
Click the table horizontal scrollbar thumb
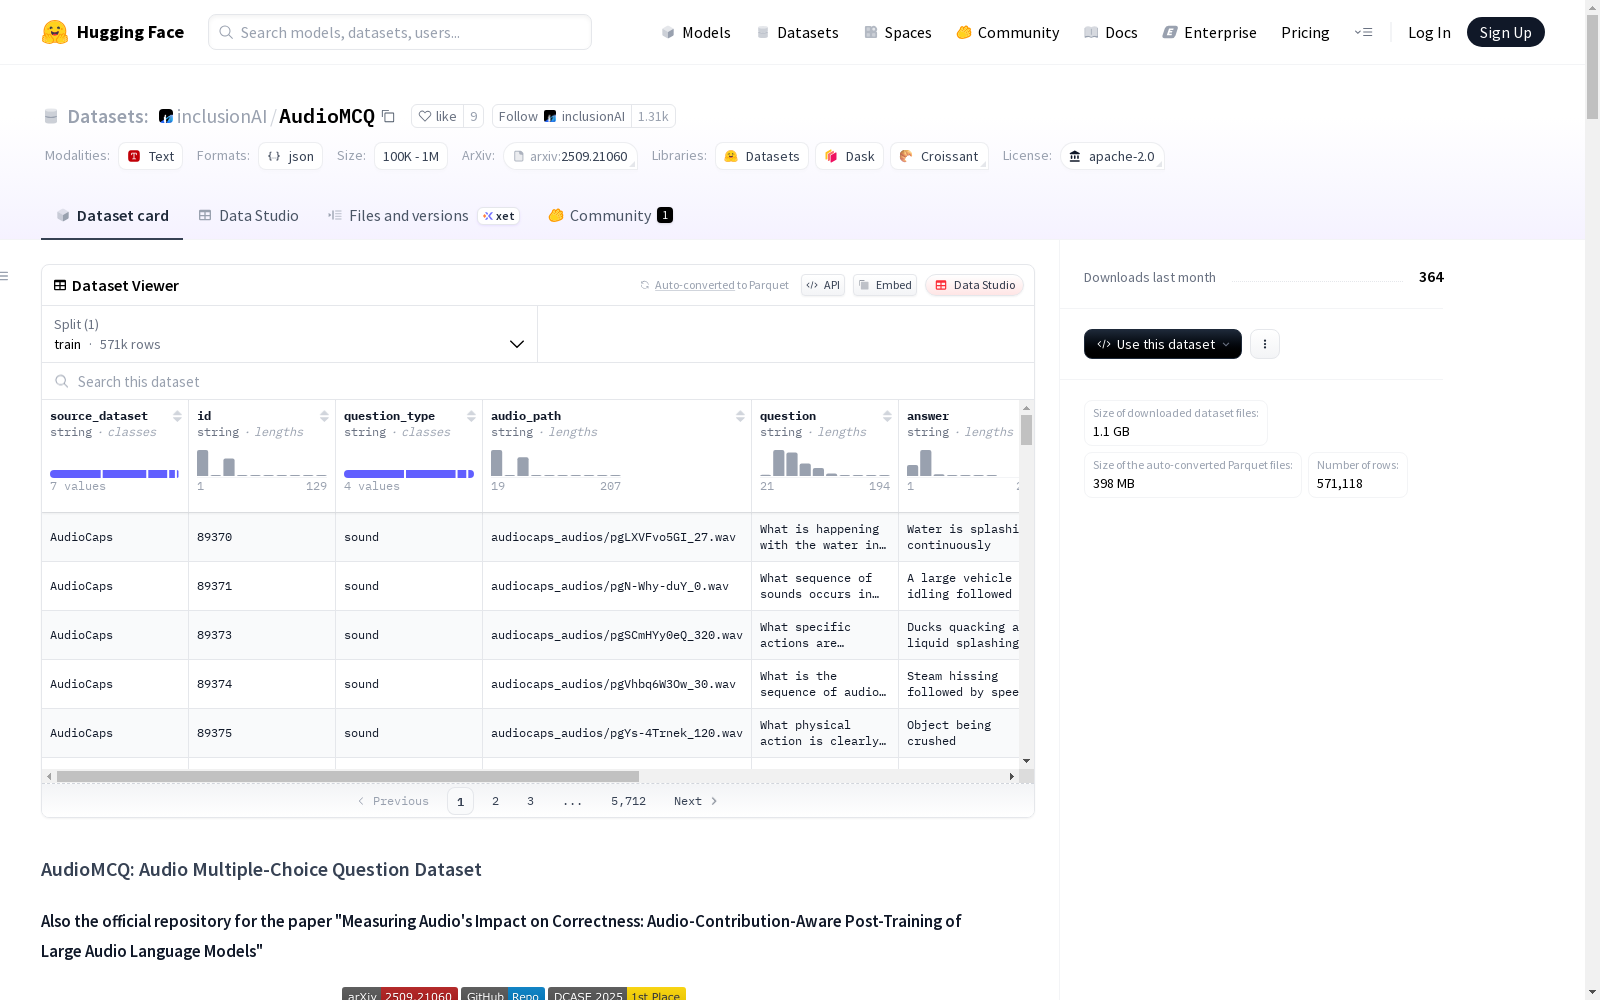pyautogui.click(x=348, y=776)
